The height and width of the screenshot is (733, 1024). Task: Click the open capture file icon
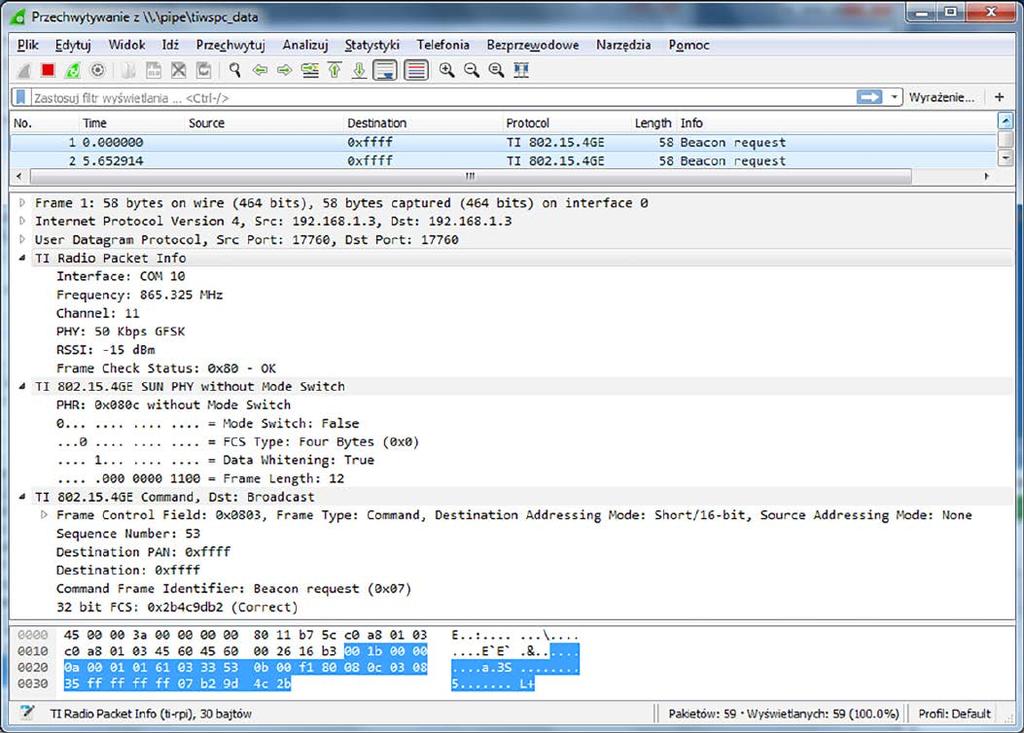pos(129,71)
